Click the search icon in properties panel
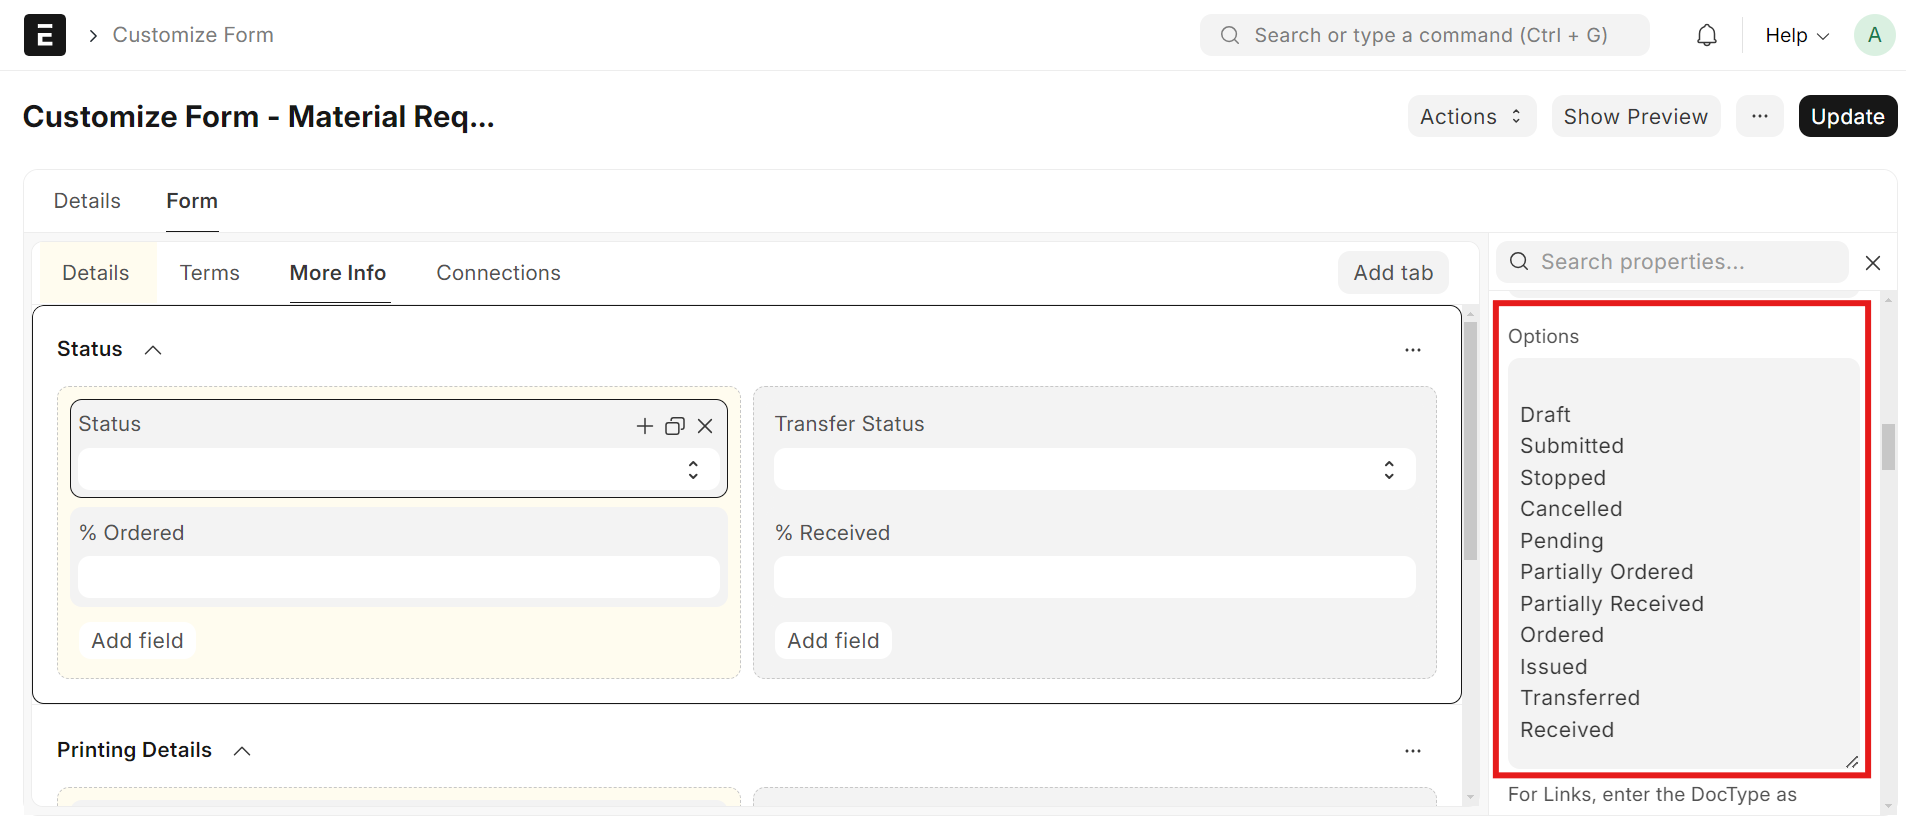The height and width of the screenshot is (820, 1906). click(1518, 261)
